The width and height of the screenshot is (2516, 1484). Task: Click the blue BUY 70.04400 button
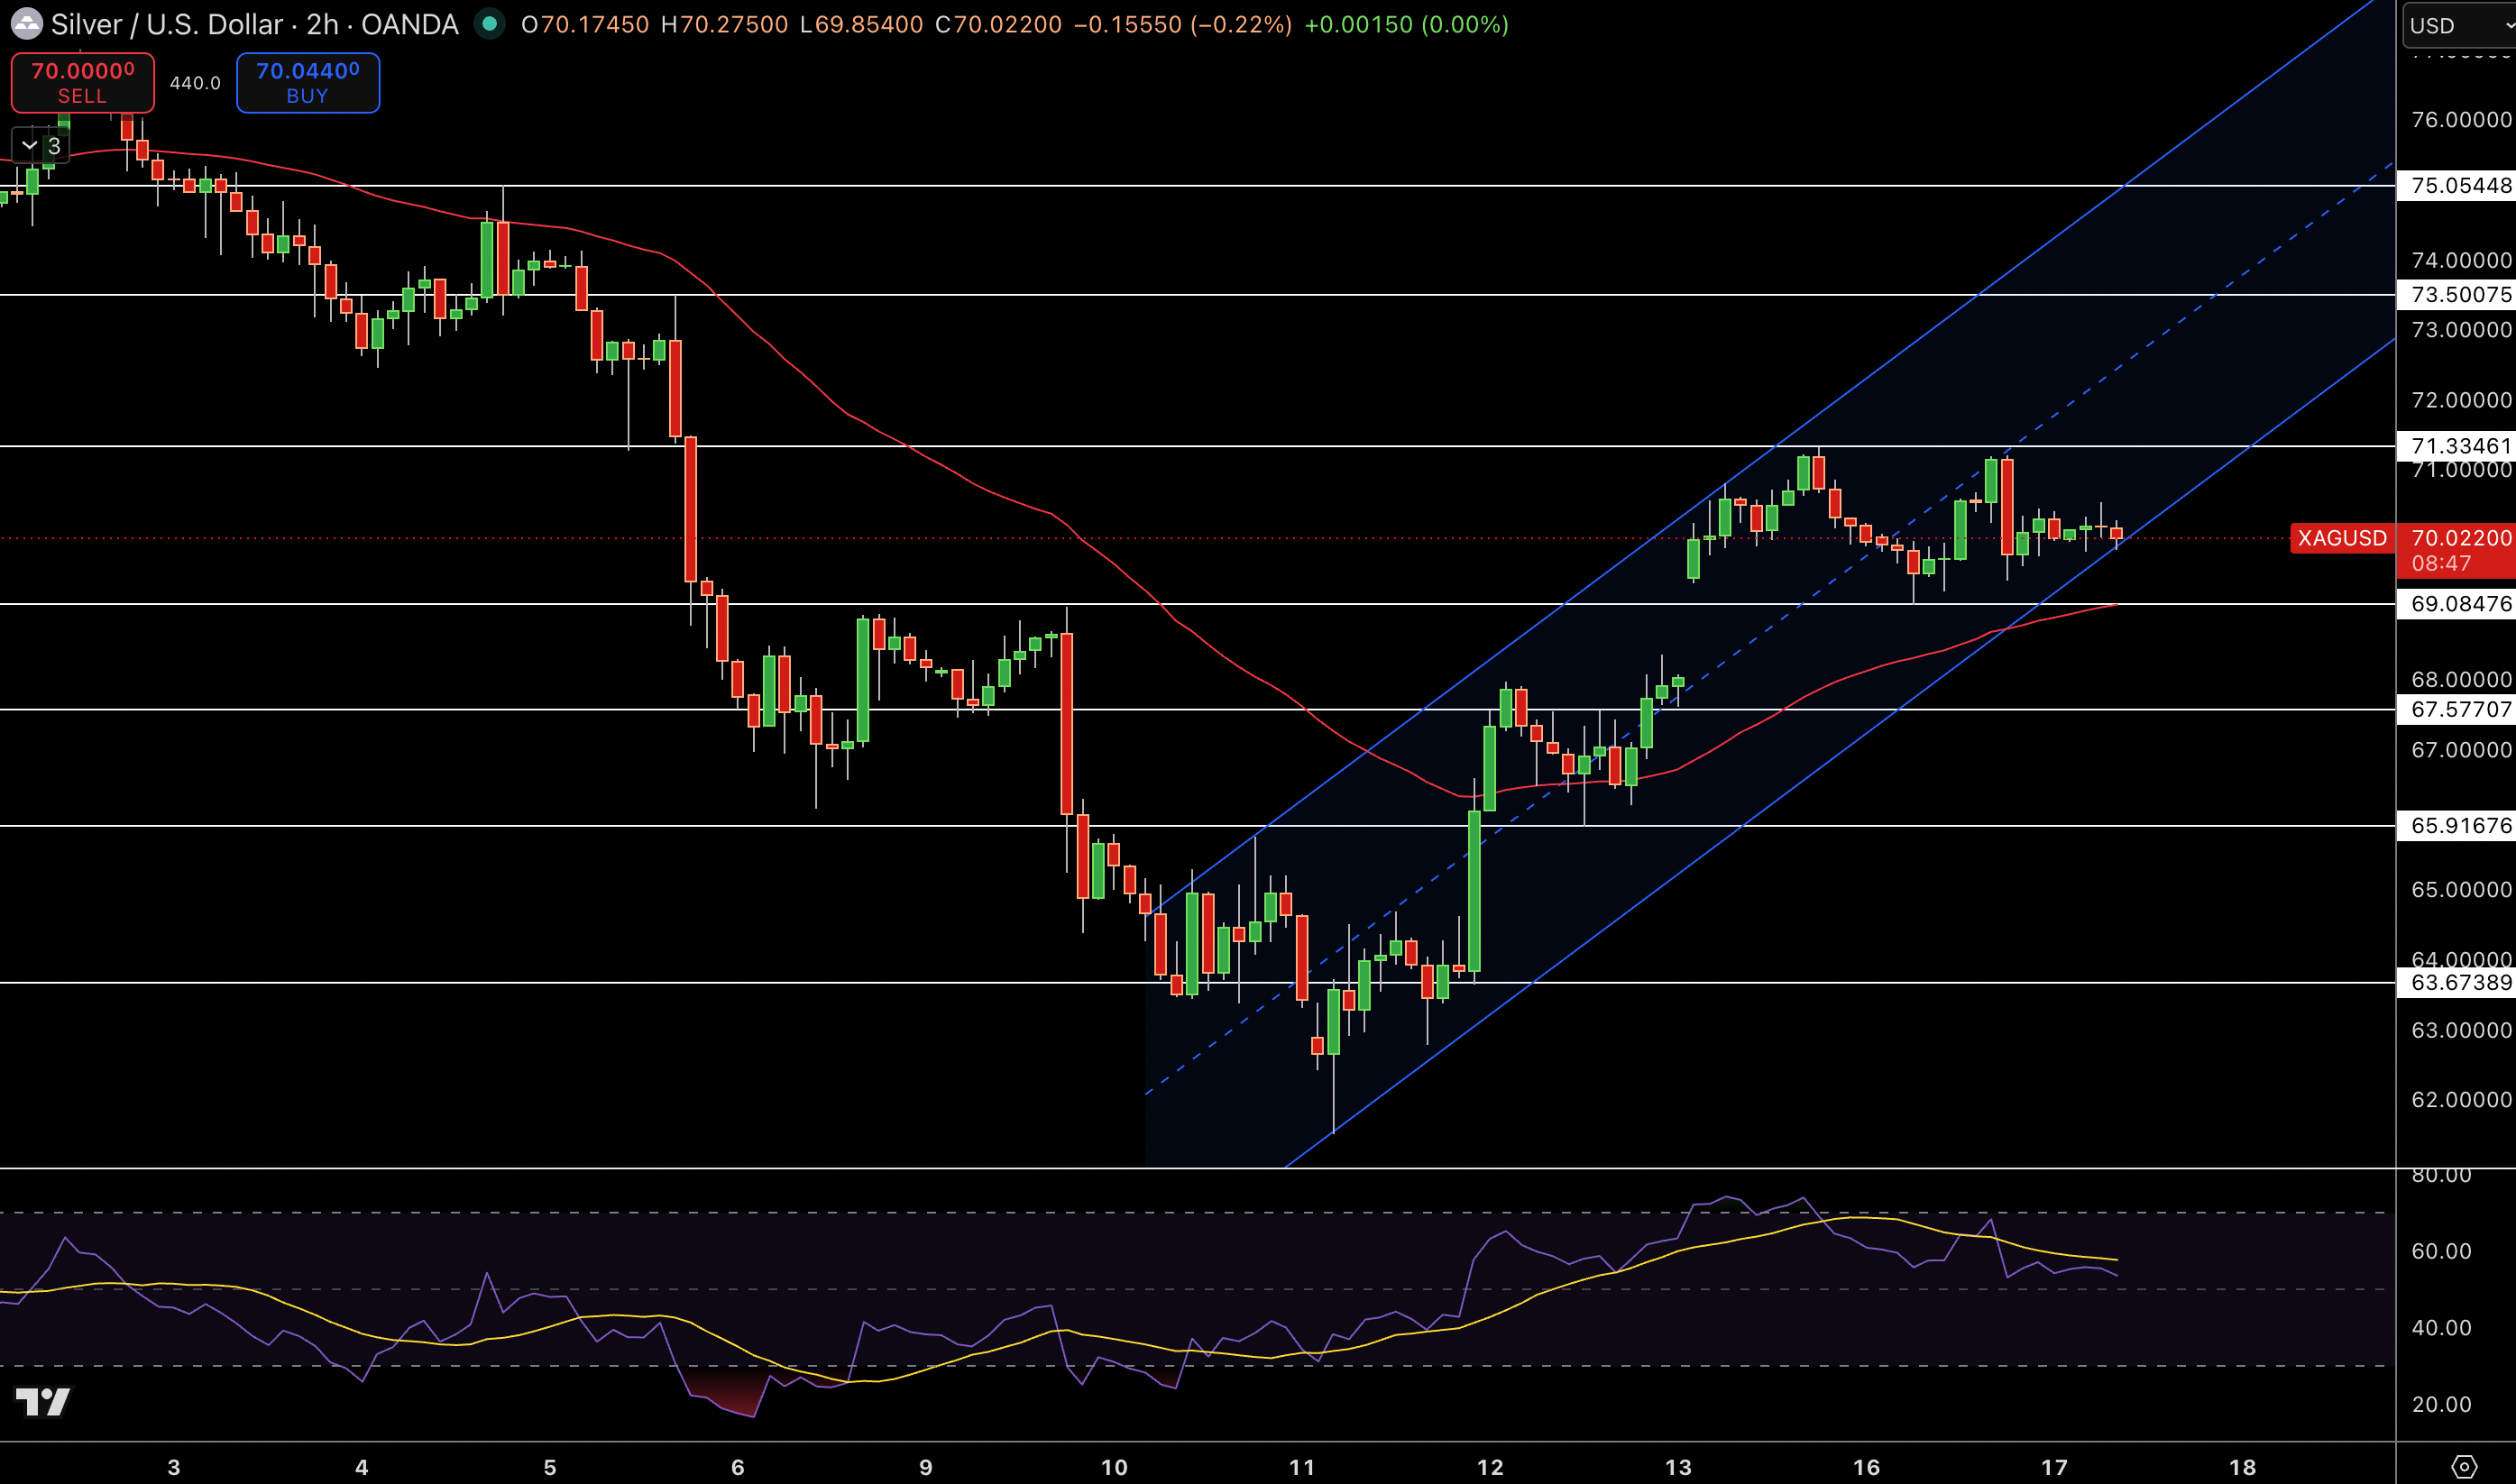point(308,83)
